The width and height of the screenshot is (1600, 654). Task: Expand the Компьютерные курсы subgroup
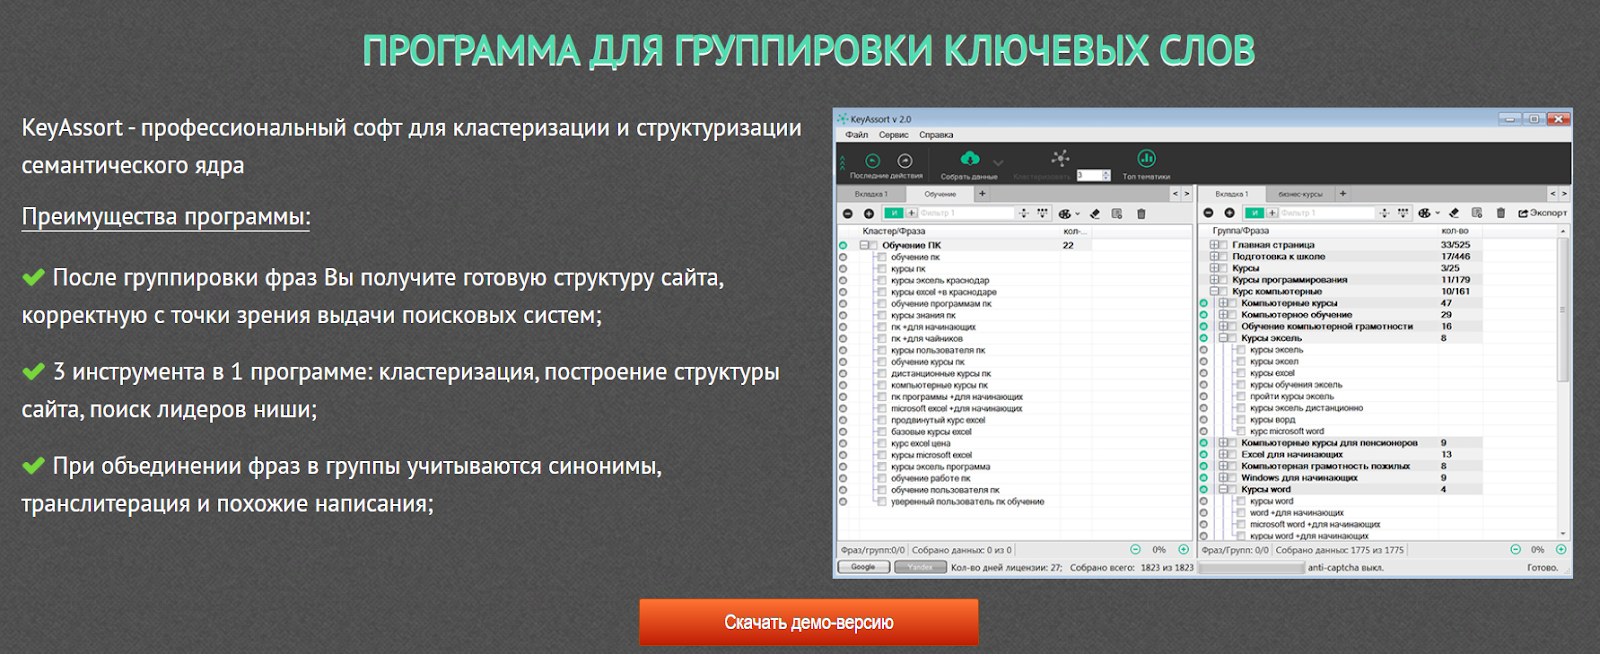pyautogui.click(x=1223, y=303)
